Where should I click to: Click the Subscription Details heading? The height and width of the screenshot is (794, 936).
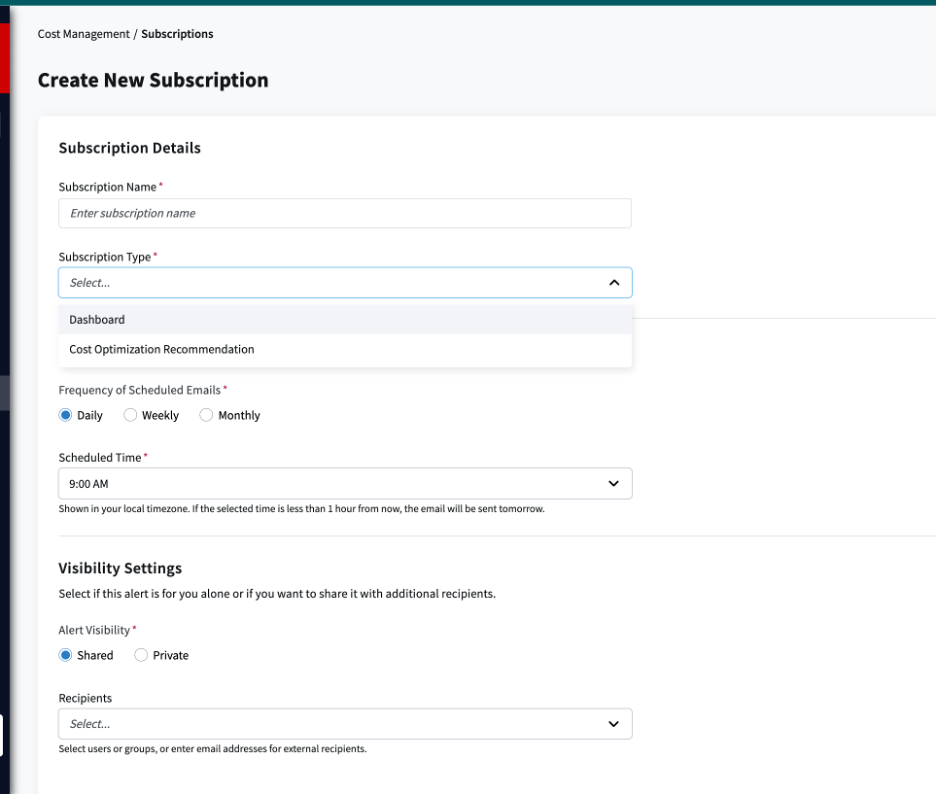point(130,148)
